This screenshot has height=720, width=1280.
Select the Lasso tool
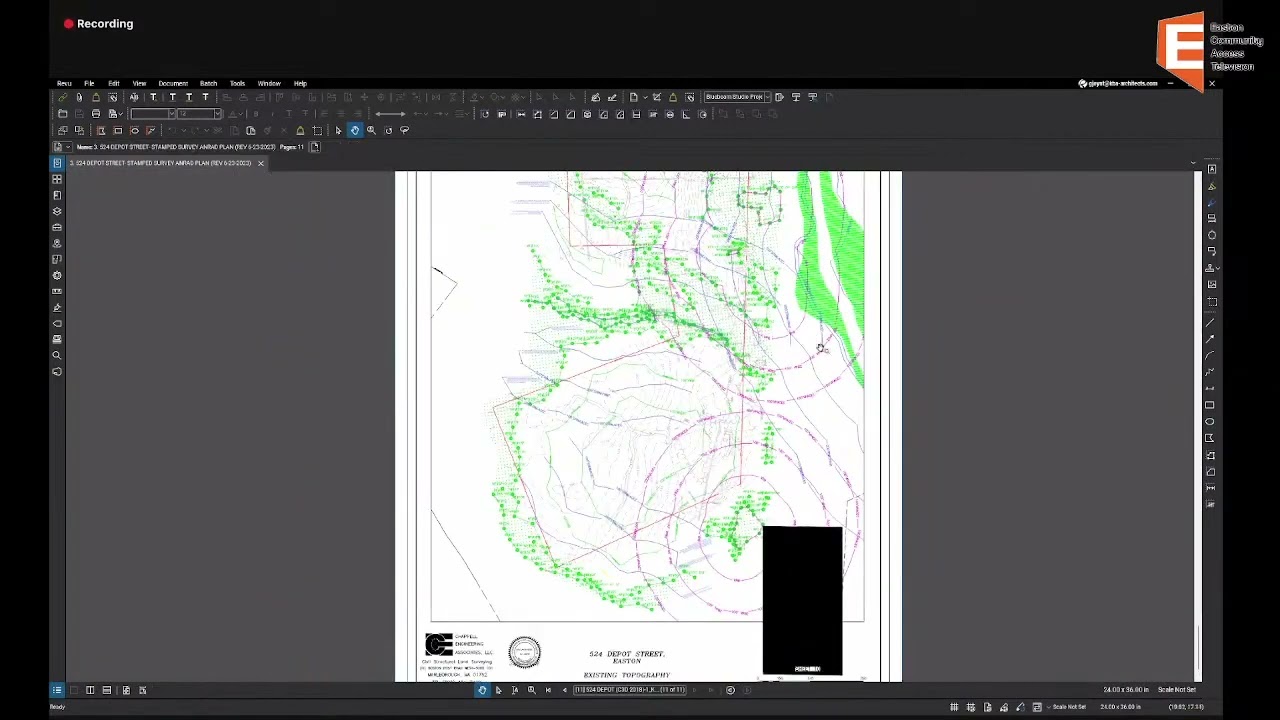[404, 130]
